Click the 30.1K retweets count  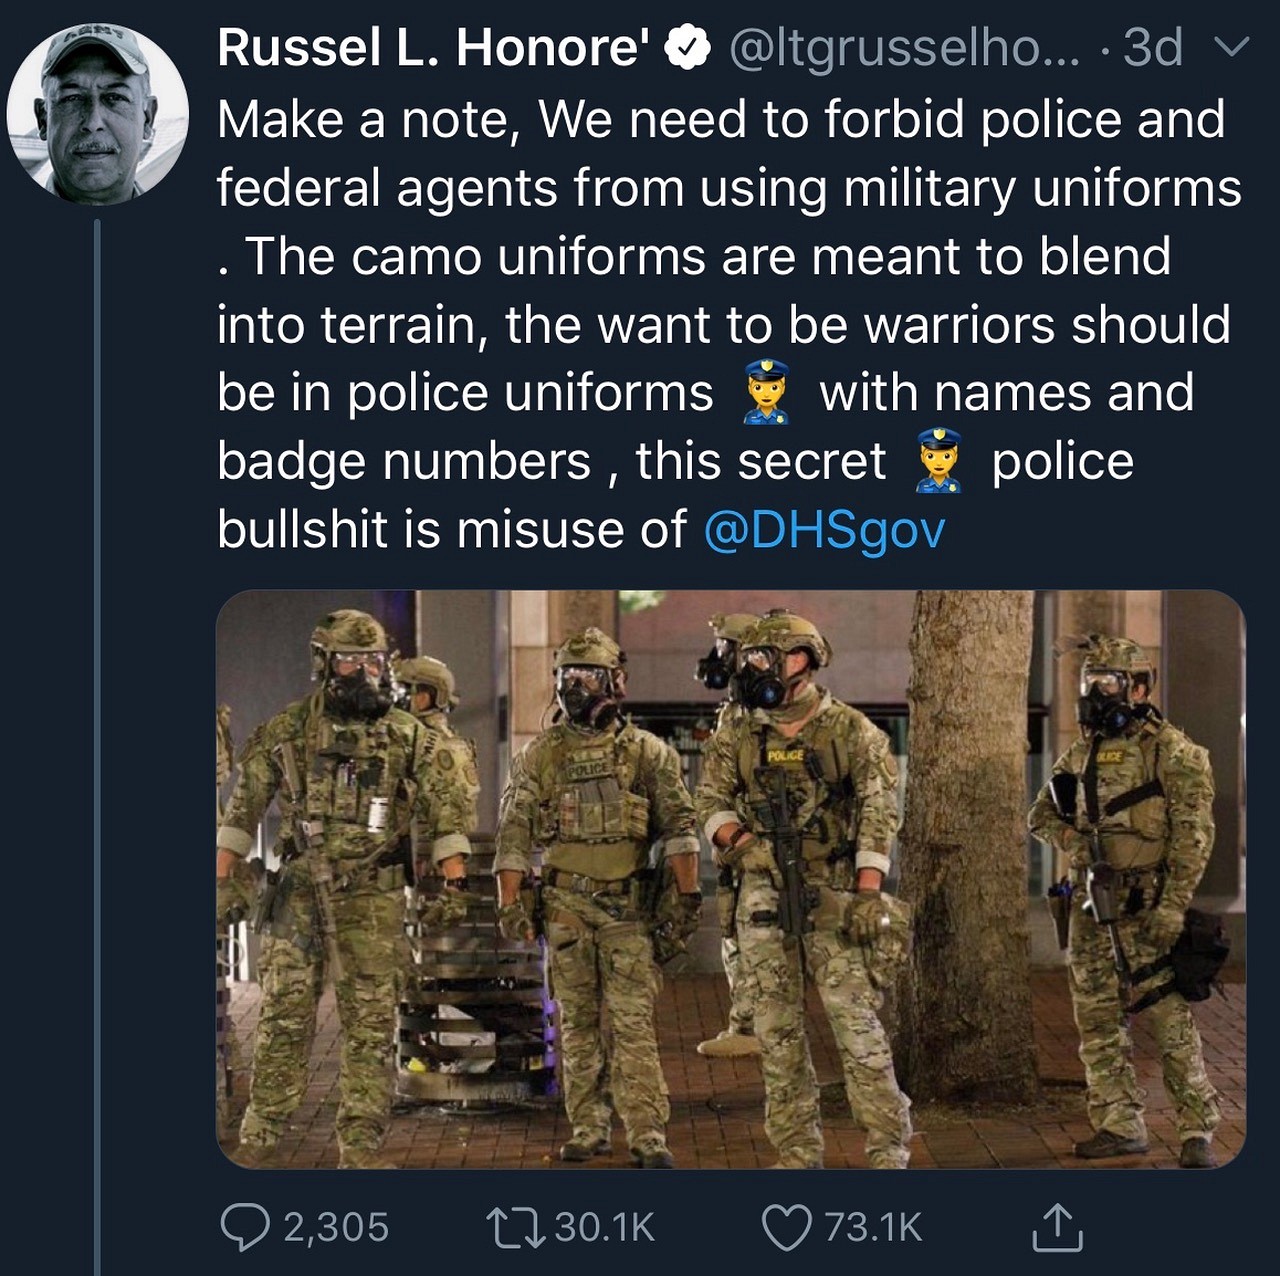pos(604,1227)
